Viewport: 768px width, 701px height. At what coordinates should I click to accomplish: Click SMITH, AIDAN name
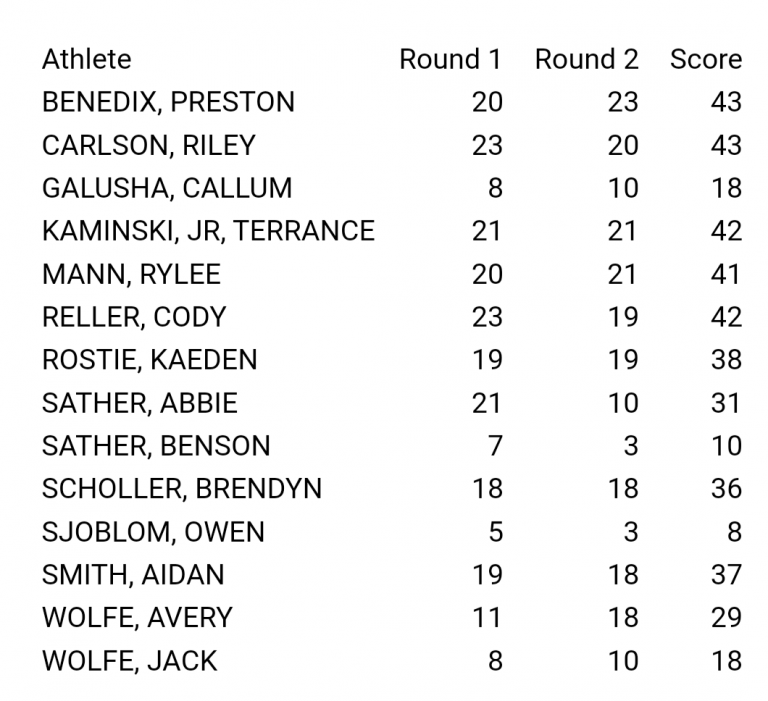[x=133, y=575]
